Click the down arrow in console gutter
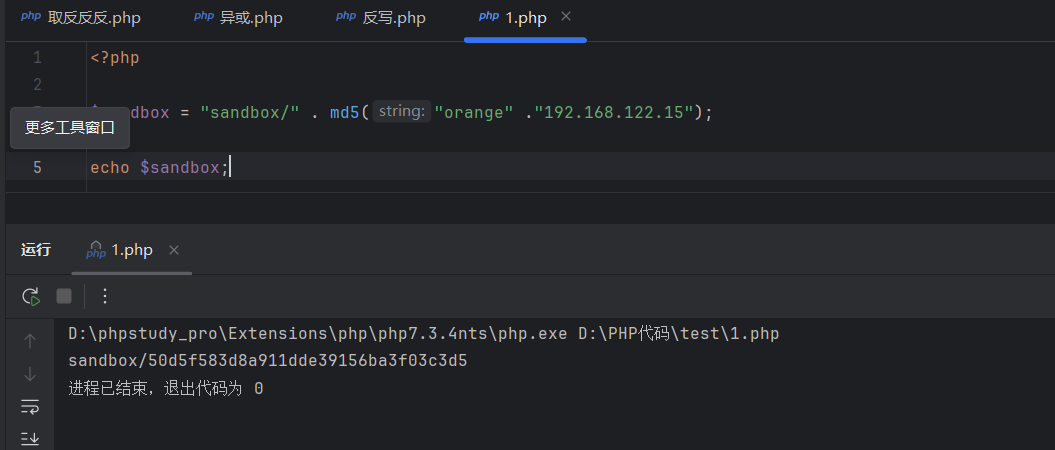This screenshot has width=1055, height=450. coord(30,374)
